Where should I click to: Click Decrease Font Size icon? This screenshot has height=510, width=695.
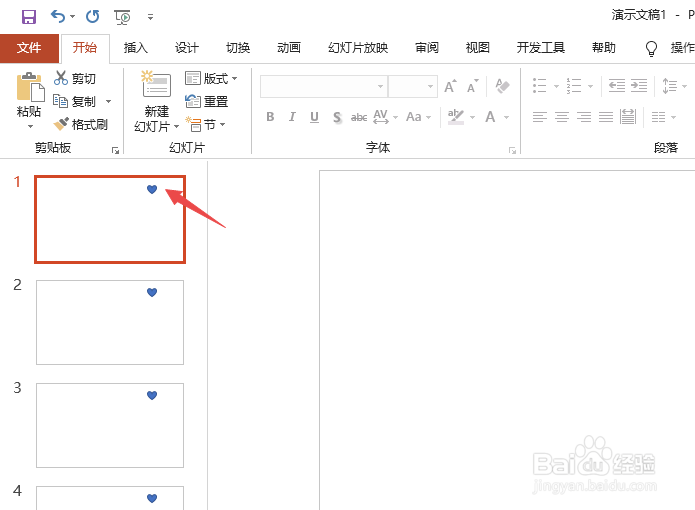(x=473, y=86)
